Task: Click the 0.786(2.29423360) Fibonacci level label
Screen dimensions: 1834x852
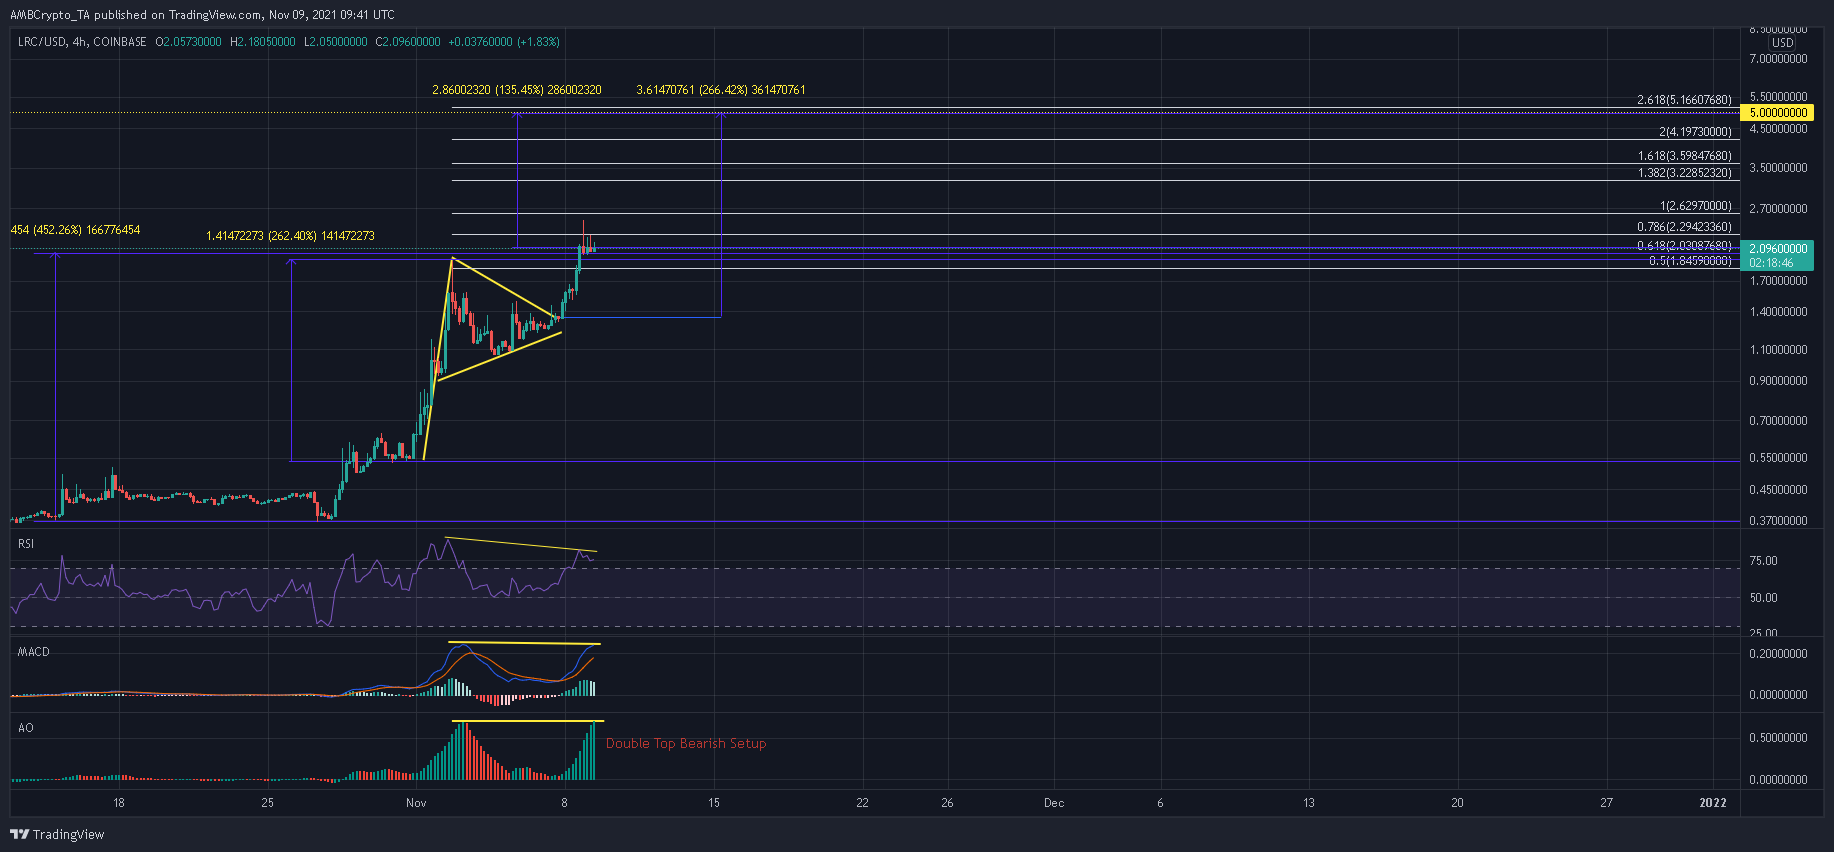Action: [1684, 227]
